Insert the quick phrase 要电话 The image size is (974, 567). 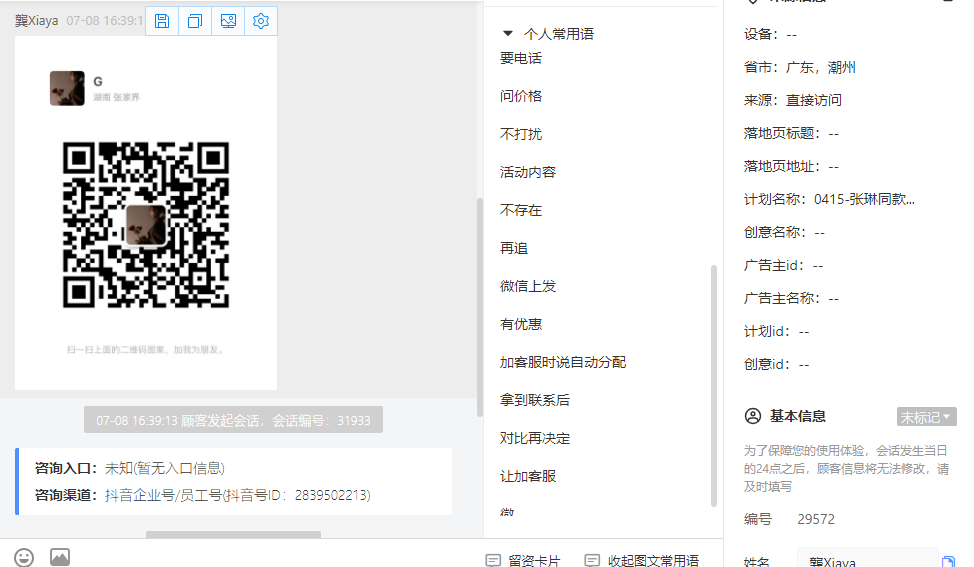point(521,58)
